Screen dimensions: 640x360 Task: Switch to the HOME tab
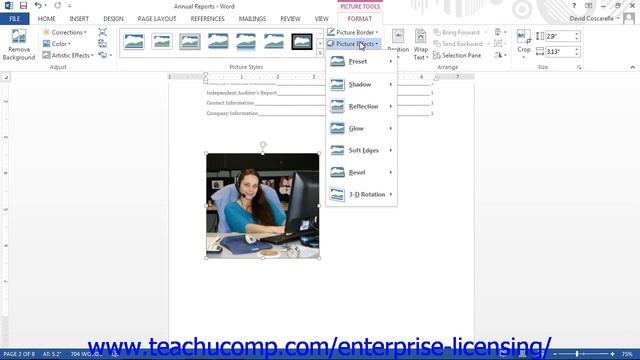(47, 19)
